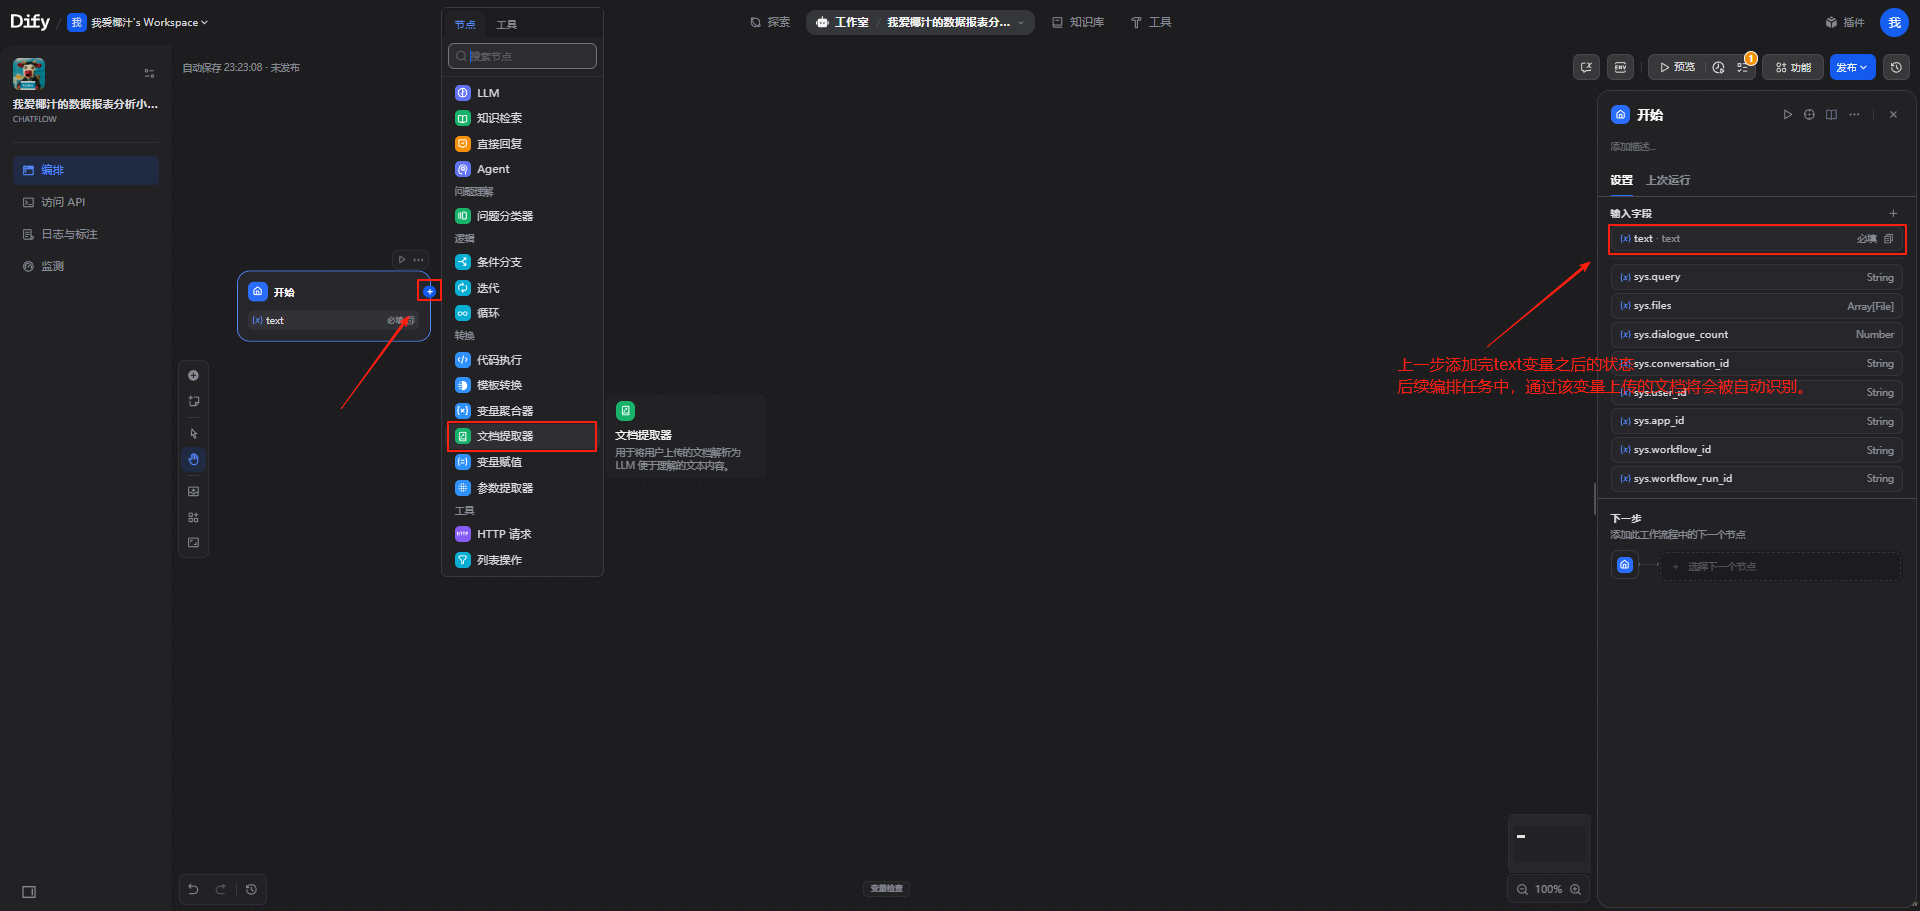Select the 节点 tab in node picker
1920x911 pixels.
pos(465,24)
